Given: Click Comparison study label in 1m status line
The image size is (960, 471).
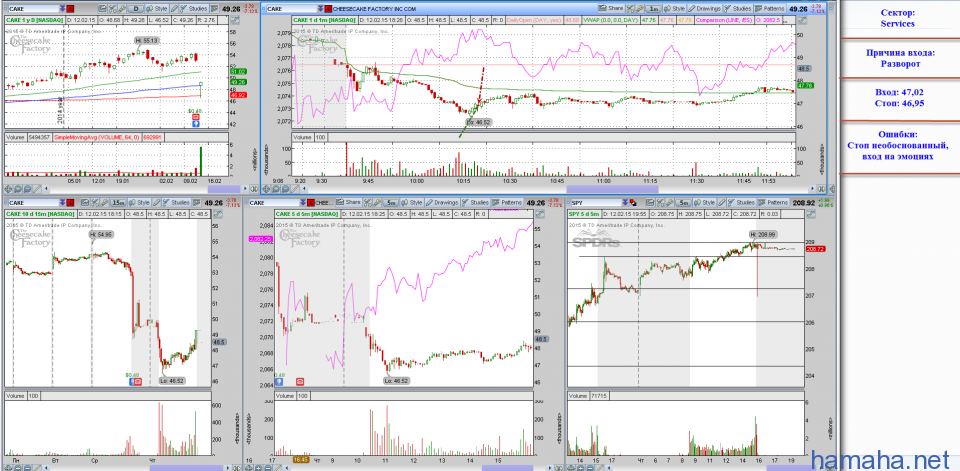Looking at the screenshot, I should click(724, 20).
